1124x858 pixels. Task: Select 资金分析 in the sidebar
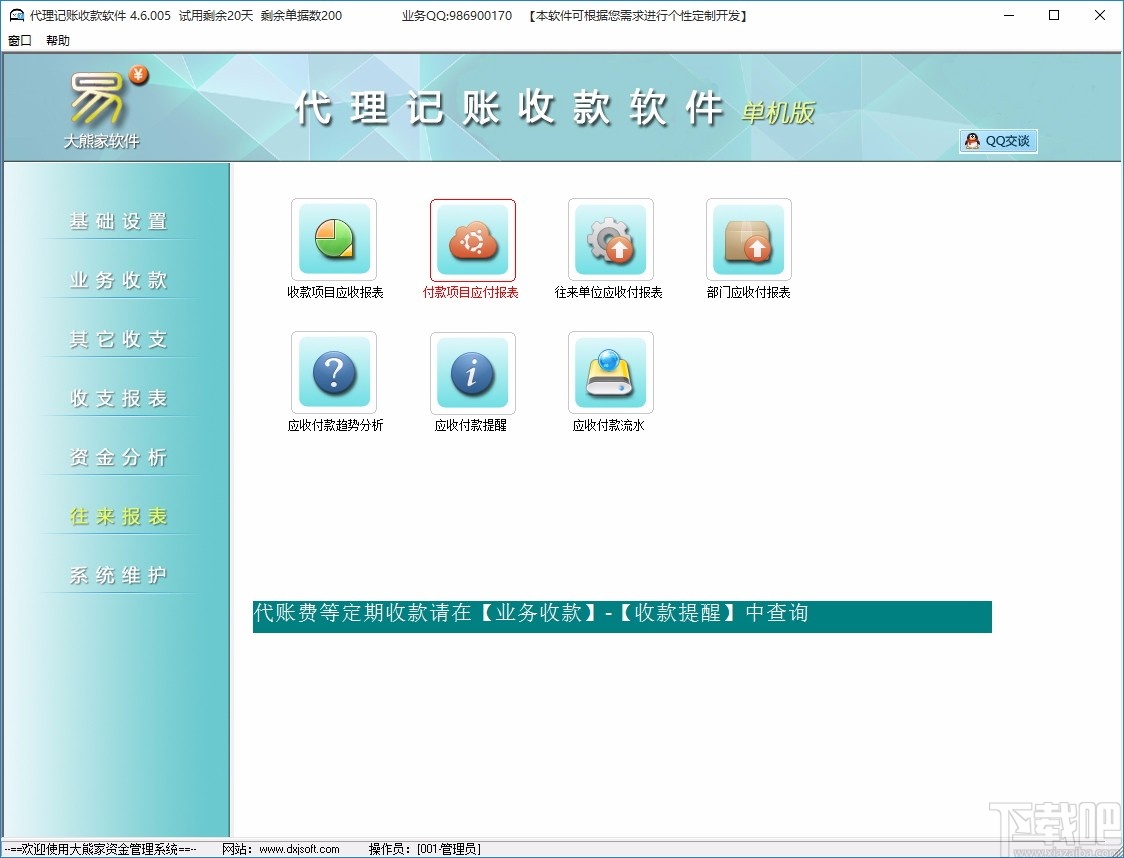click(x=118, y=457)
